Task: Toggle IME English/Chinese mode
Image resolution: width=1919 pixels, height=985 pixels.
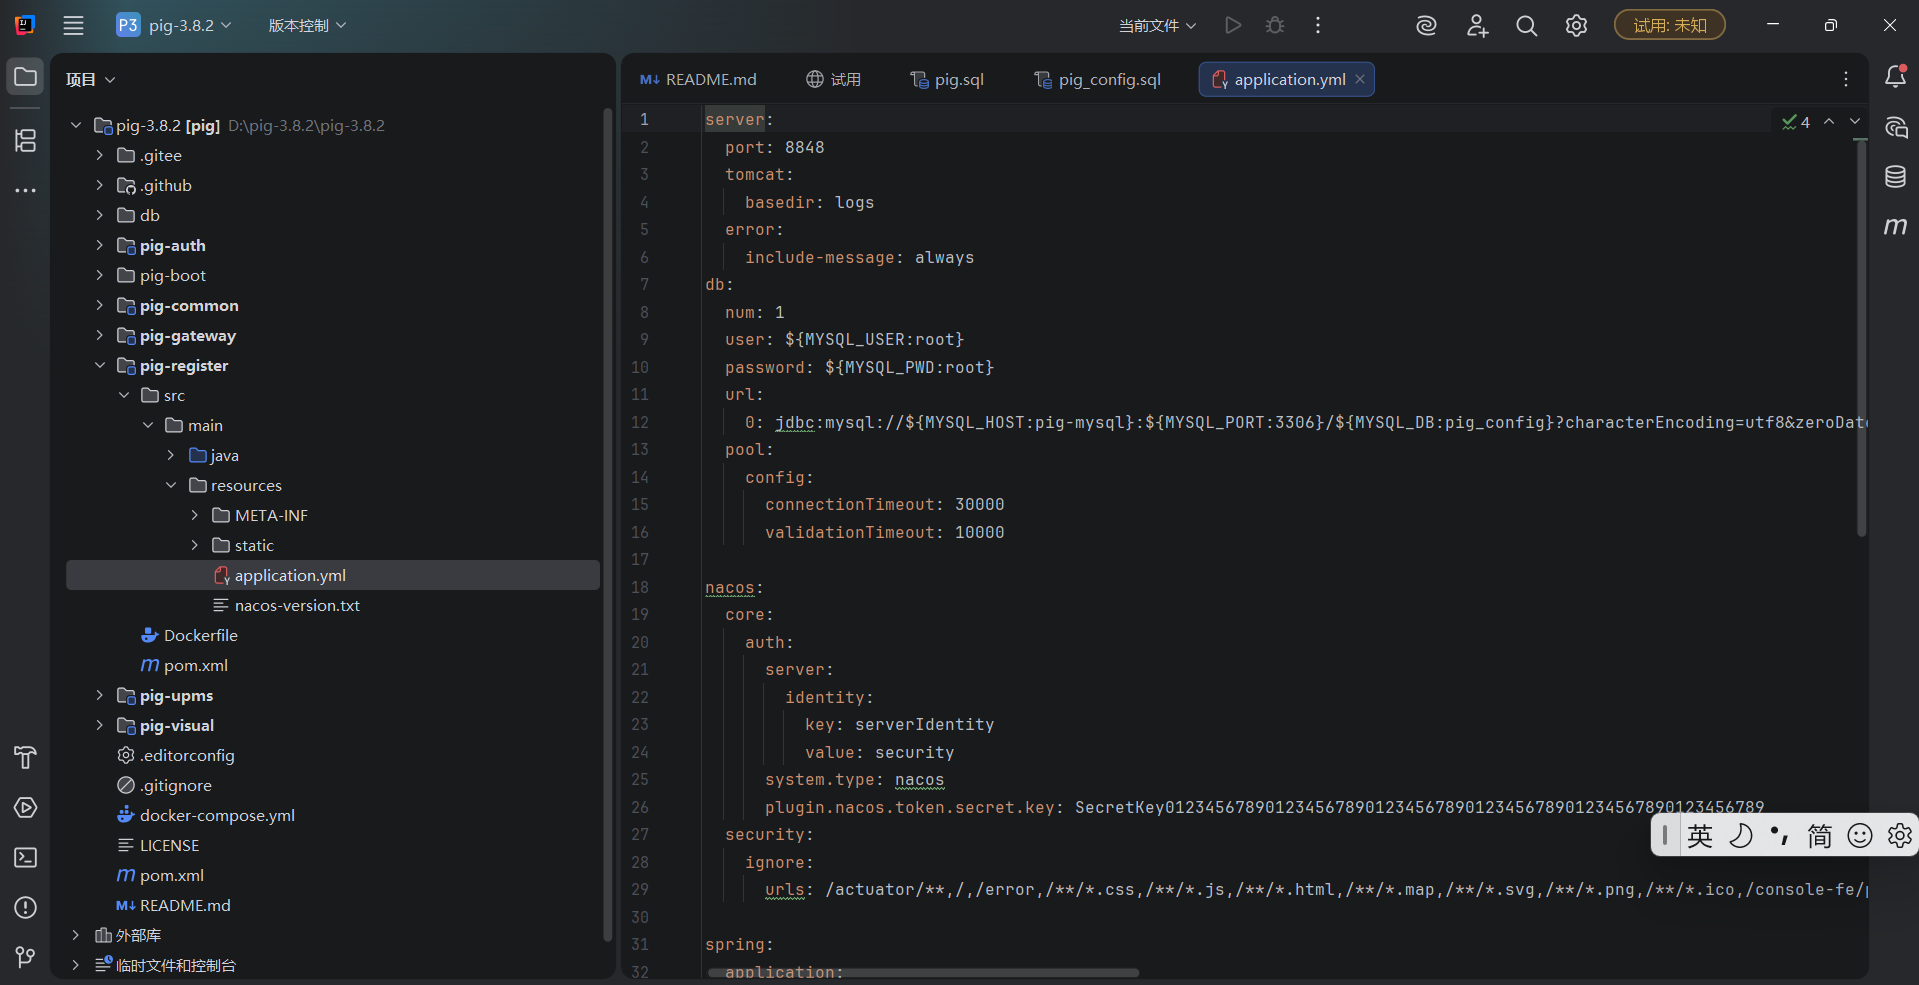Action: (x=1700, y=835)
